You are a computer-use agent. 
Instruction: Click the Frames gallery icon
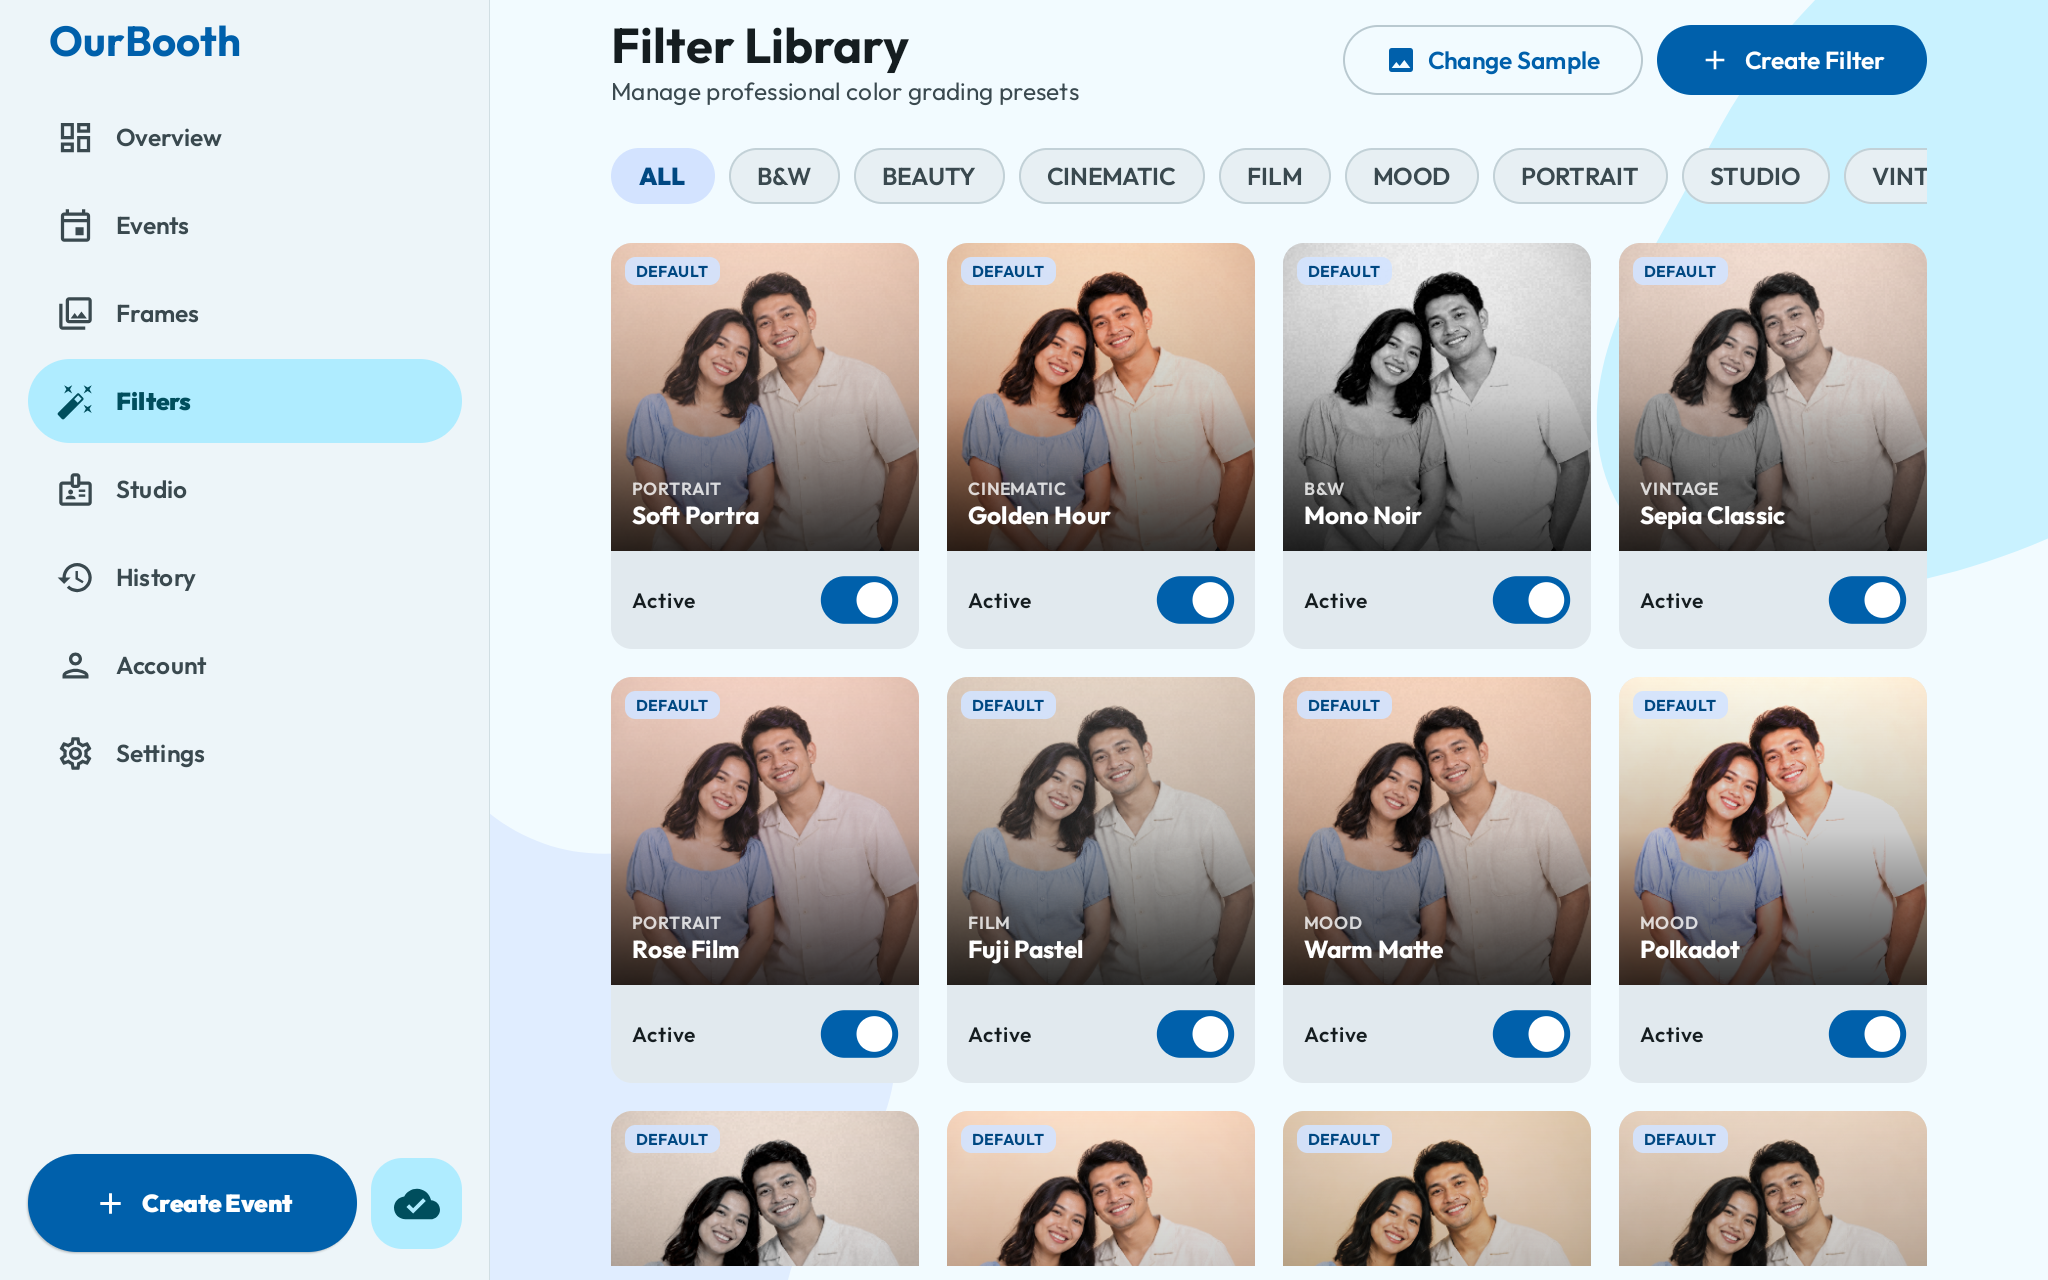[75, 314]
